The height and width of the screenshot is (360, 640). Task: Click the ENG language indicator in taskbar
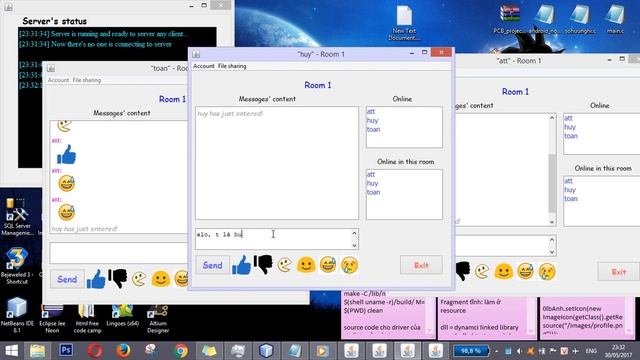(x=591, y=351)
